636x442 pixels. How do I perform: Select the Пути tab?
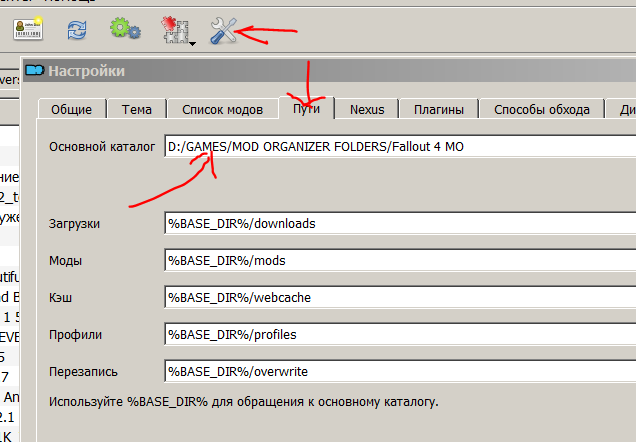[306, 109]
